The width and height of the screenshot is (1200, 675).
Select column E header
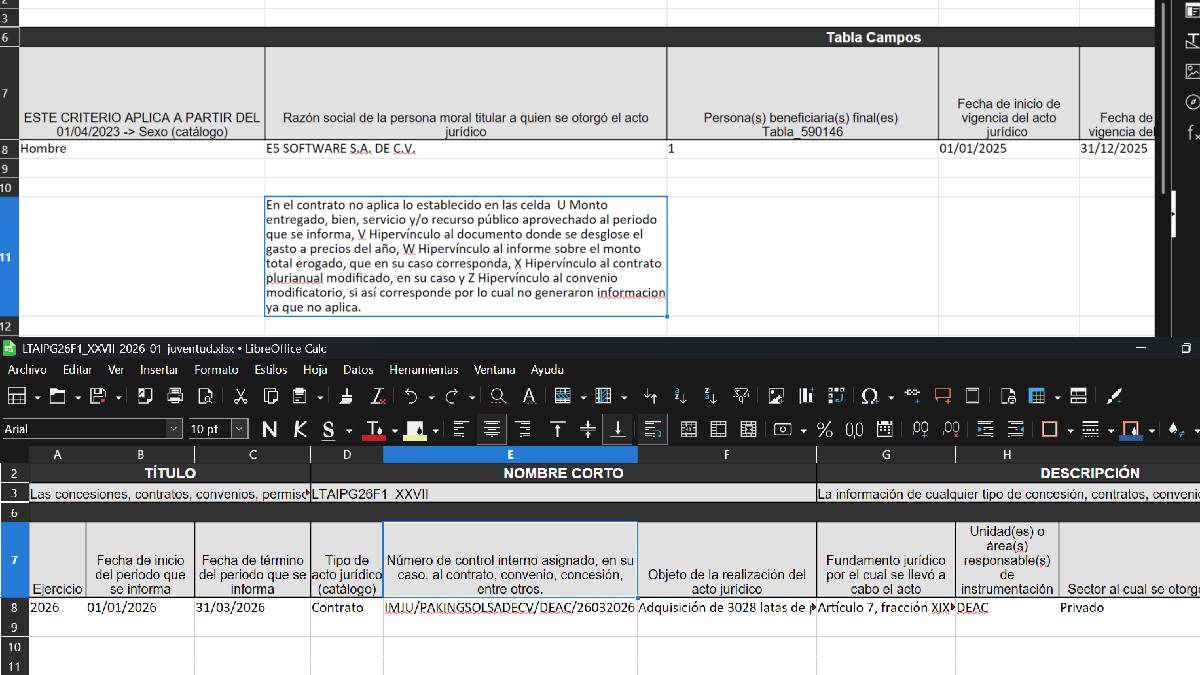click(x=510, y=455)
